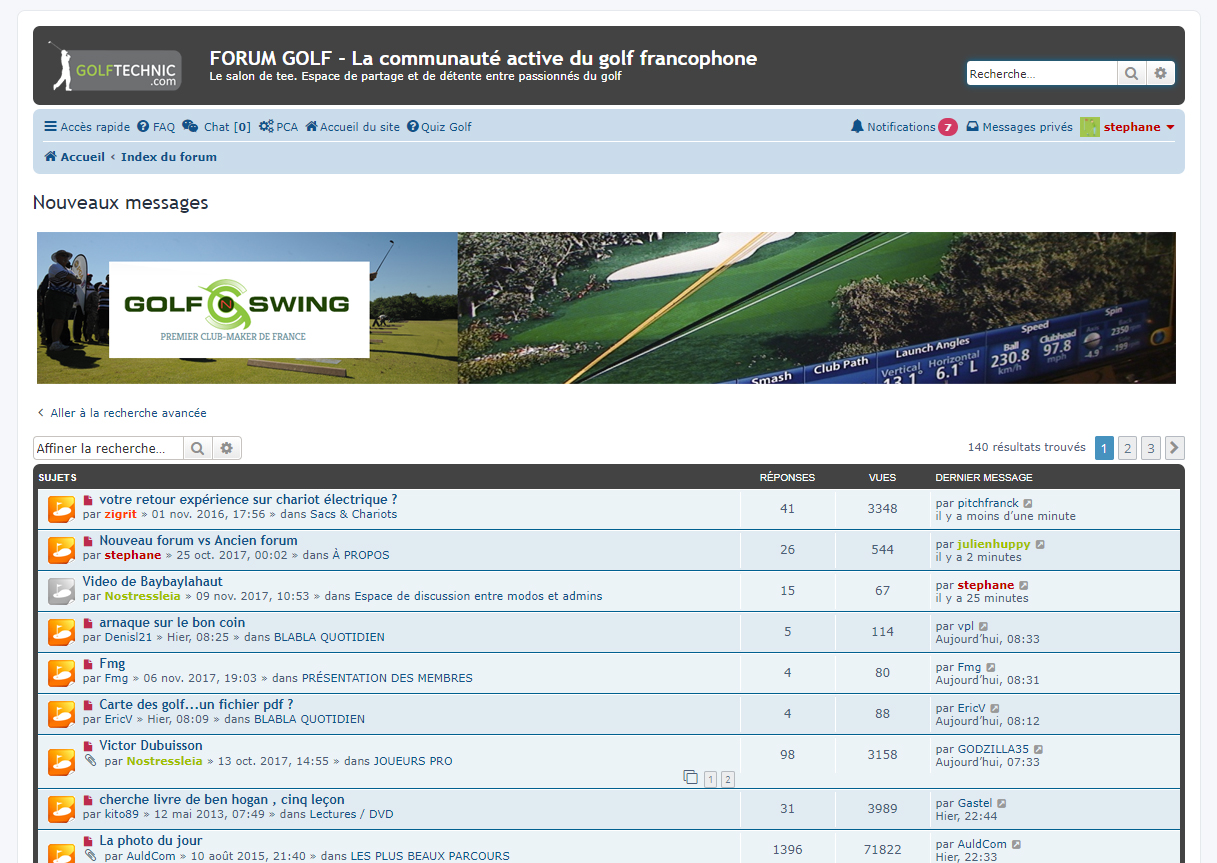
Task: Click the Index du forum breadcrumb
Action: [x=169, y=157]
